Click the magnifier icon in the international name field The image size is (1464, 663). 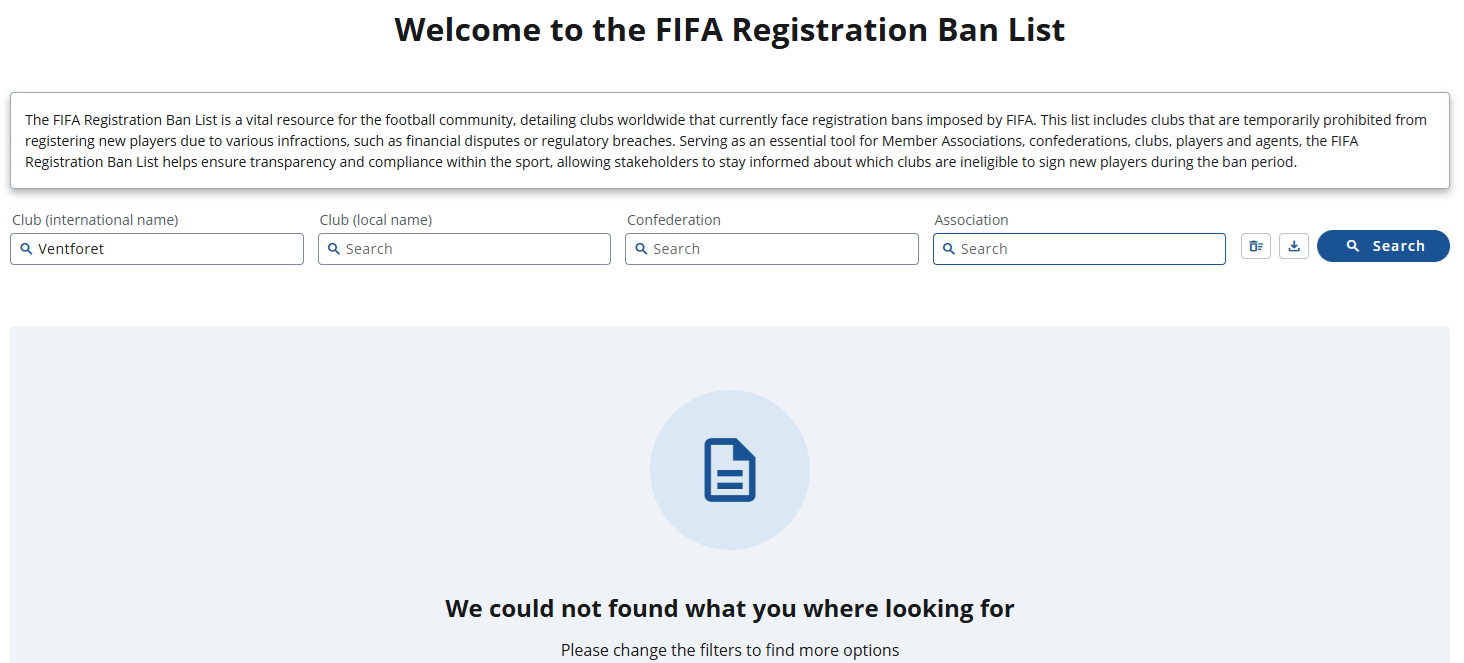[27, 249]
